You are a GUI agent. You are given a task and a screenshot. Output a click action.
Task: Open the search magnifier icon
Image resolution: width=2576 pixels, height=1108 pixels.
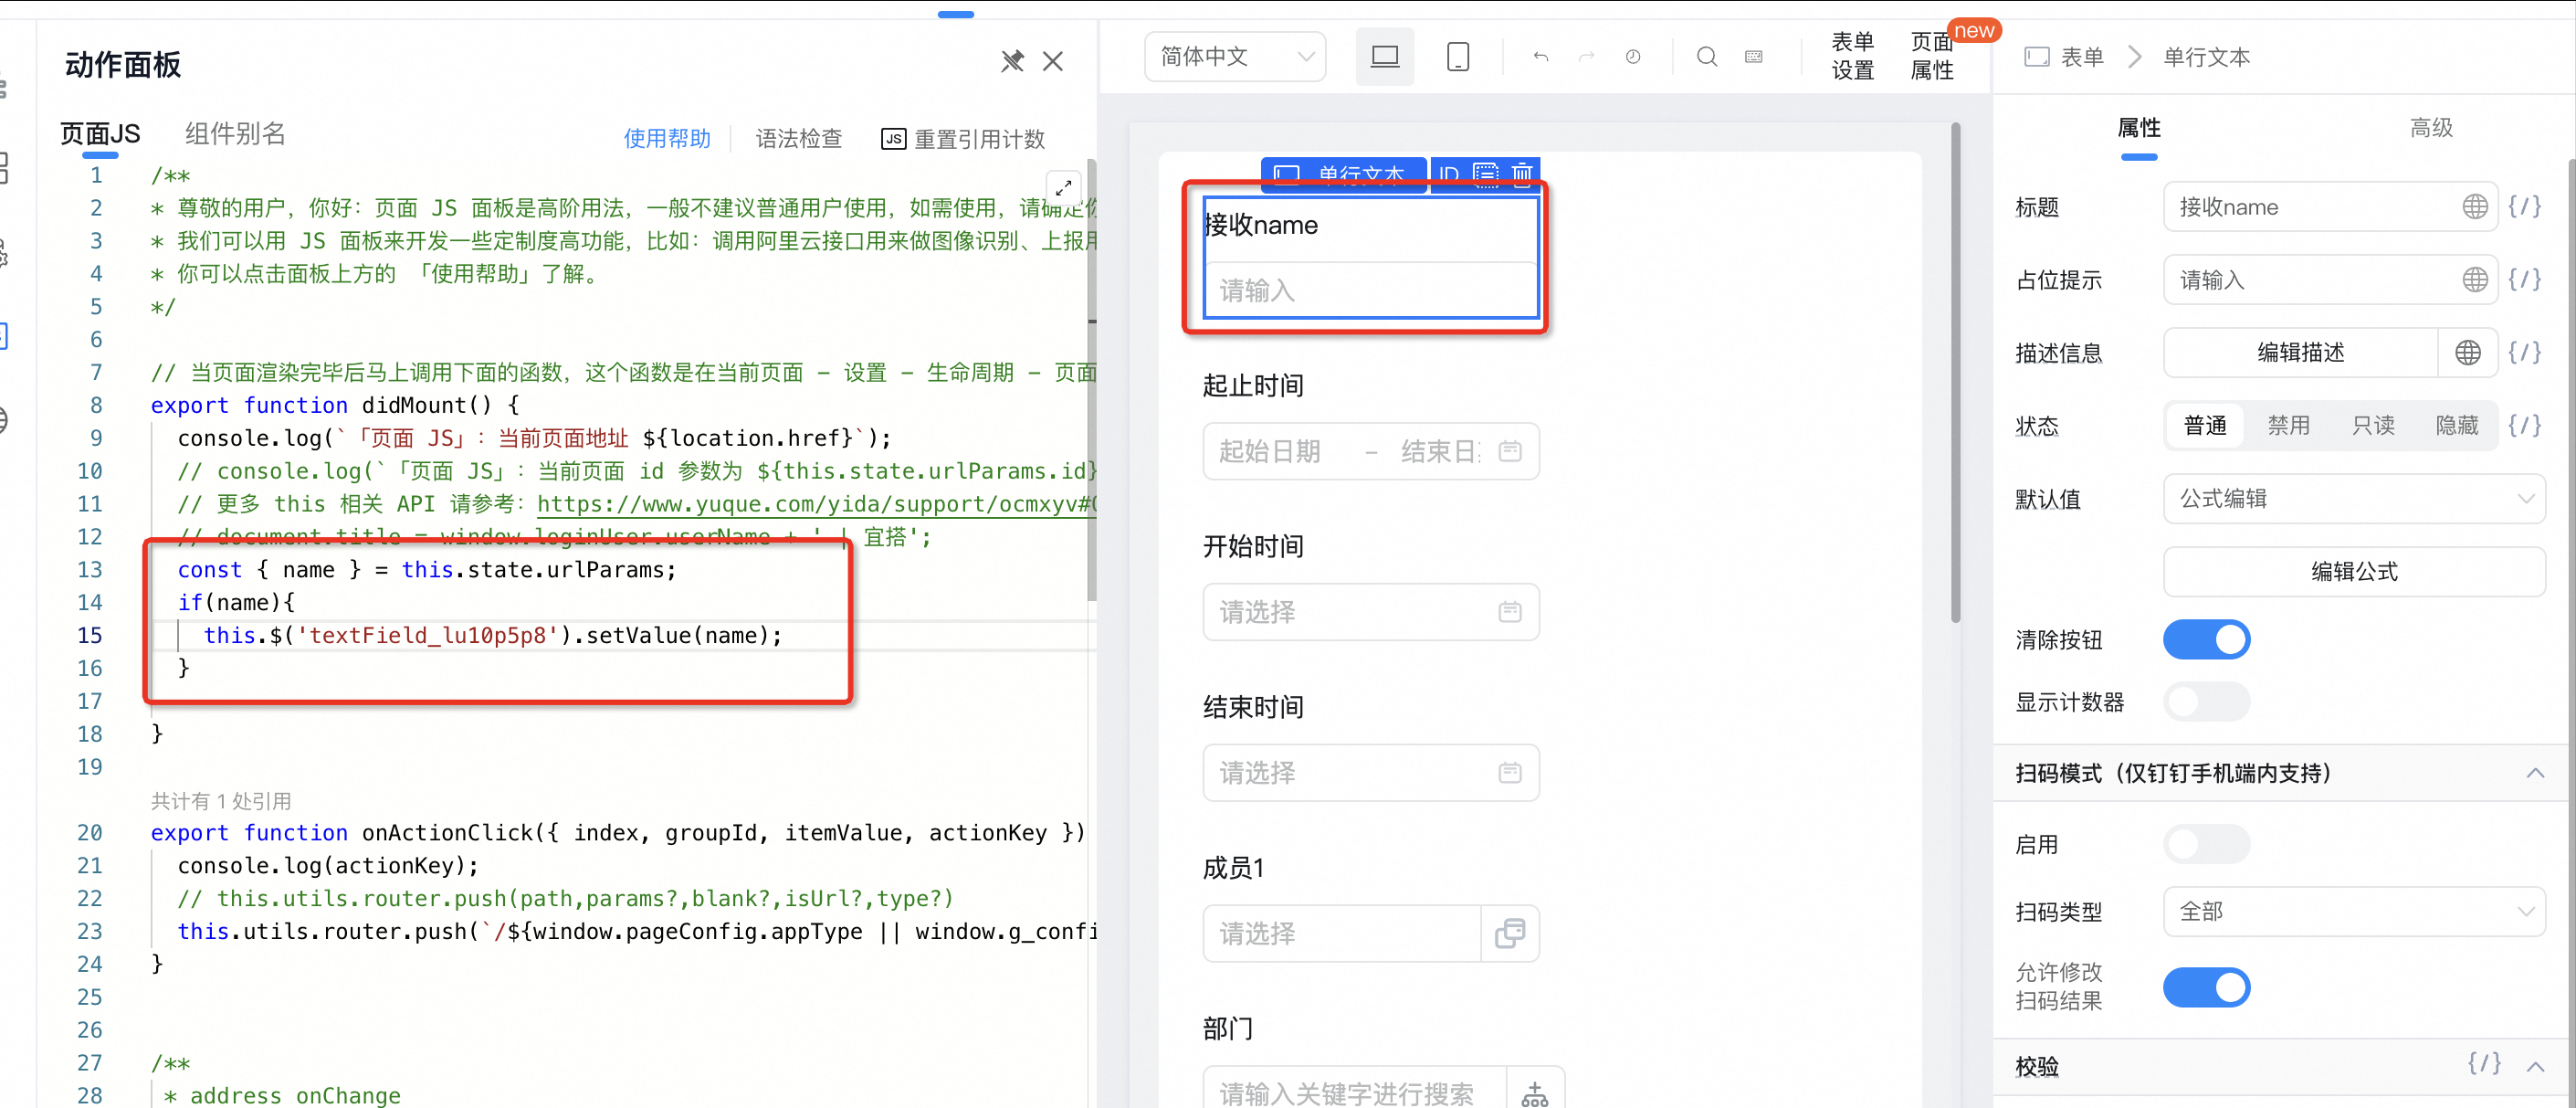coord(1707,57)
